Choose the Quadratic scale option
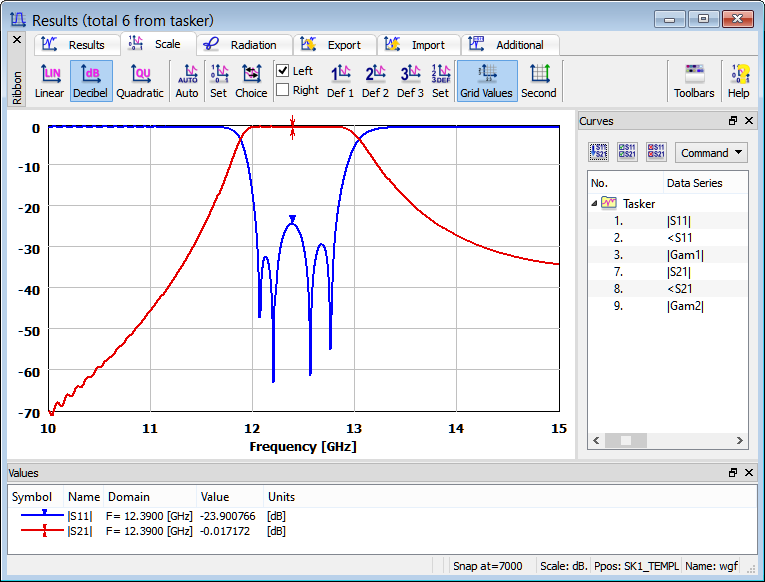The image size is (765, 582). pos(140,80)
